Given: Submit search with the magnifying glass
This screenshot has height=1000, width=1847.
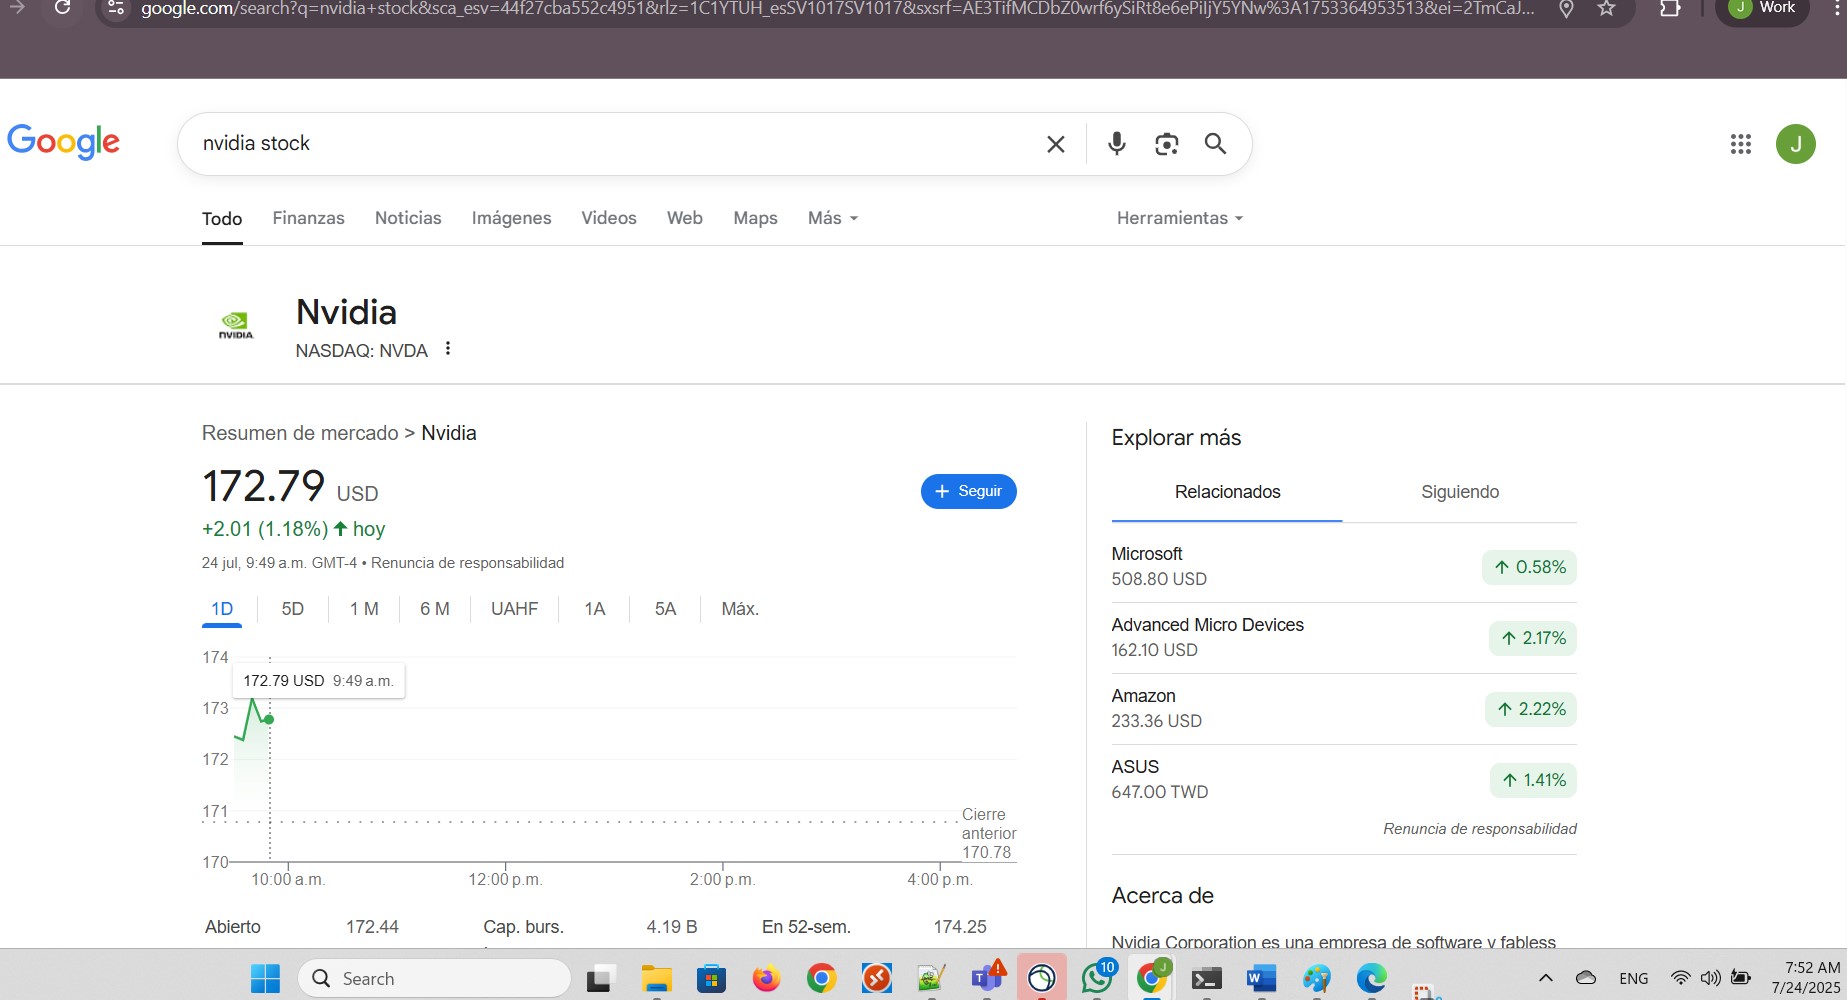Looking at the screenshot, I should coord(1215,144).
